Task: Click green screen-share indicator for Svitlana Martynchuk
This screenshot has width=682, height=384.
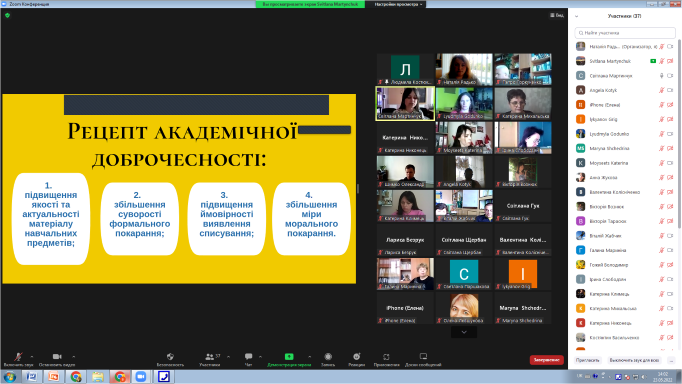Action: pos(653,61)
